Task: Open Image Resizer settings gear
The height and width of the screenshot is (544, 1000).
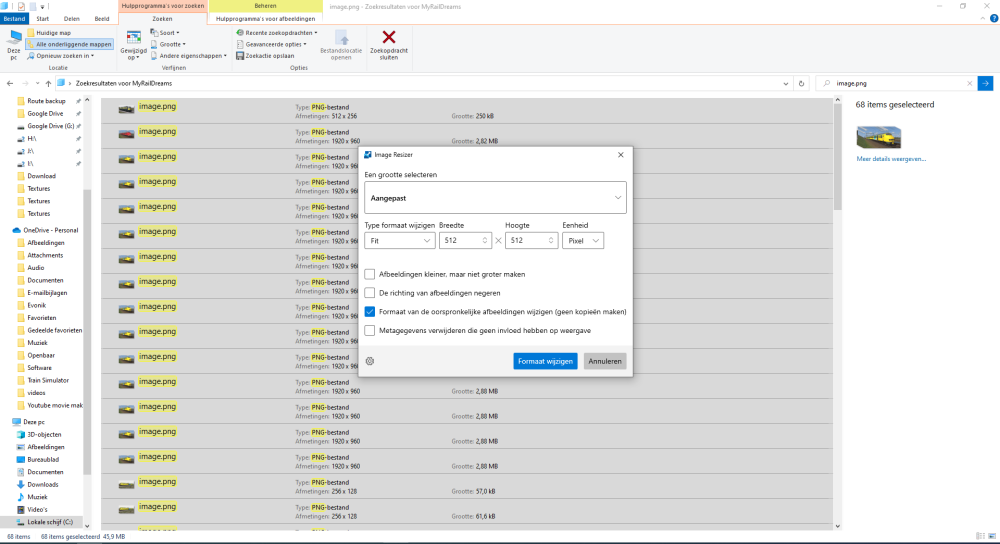Action: [x=369, y=361]
